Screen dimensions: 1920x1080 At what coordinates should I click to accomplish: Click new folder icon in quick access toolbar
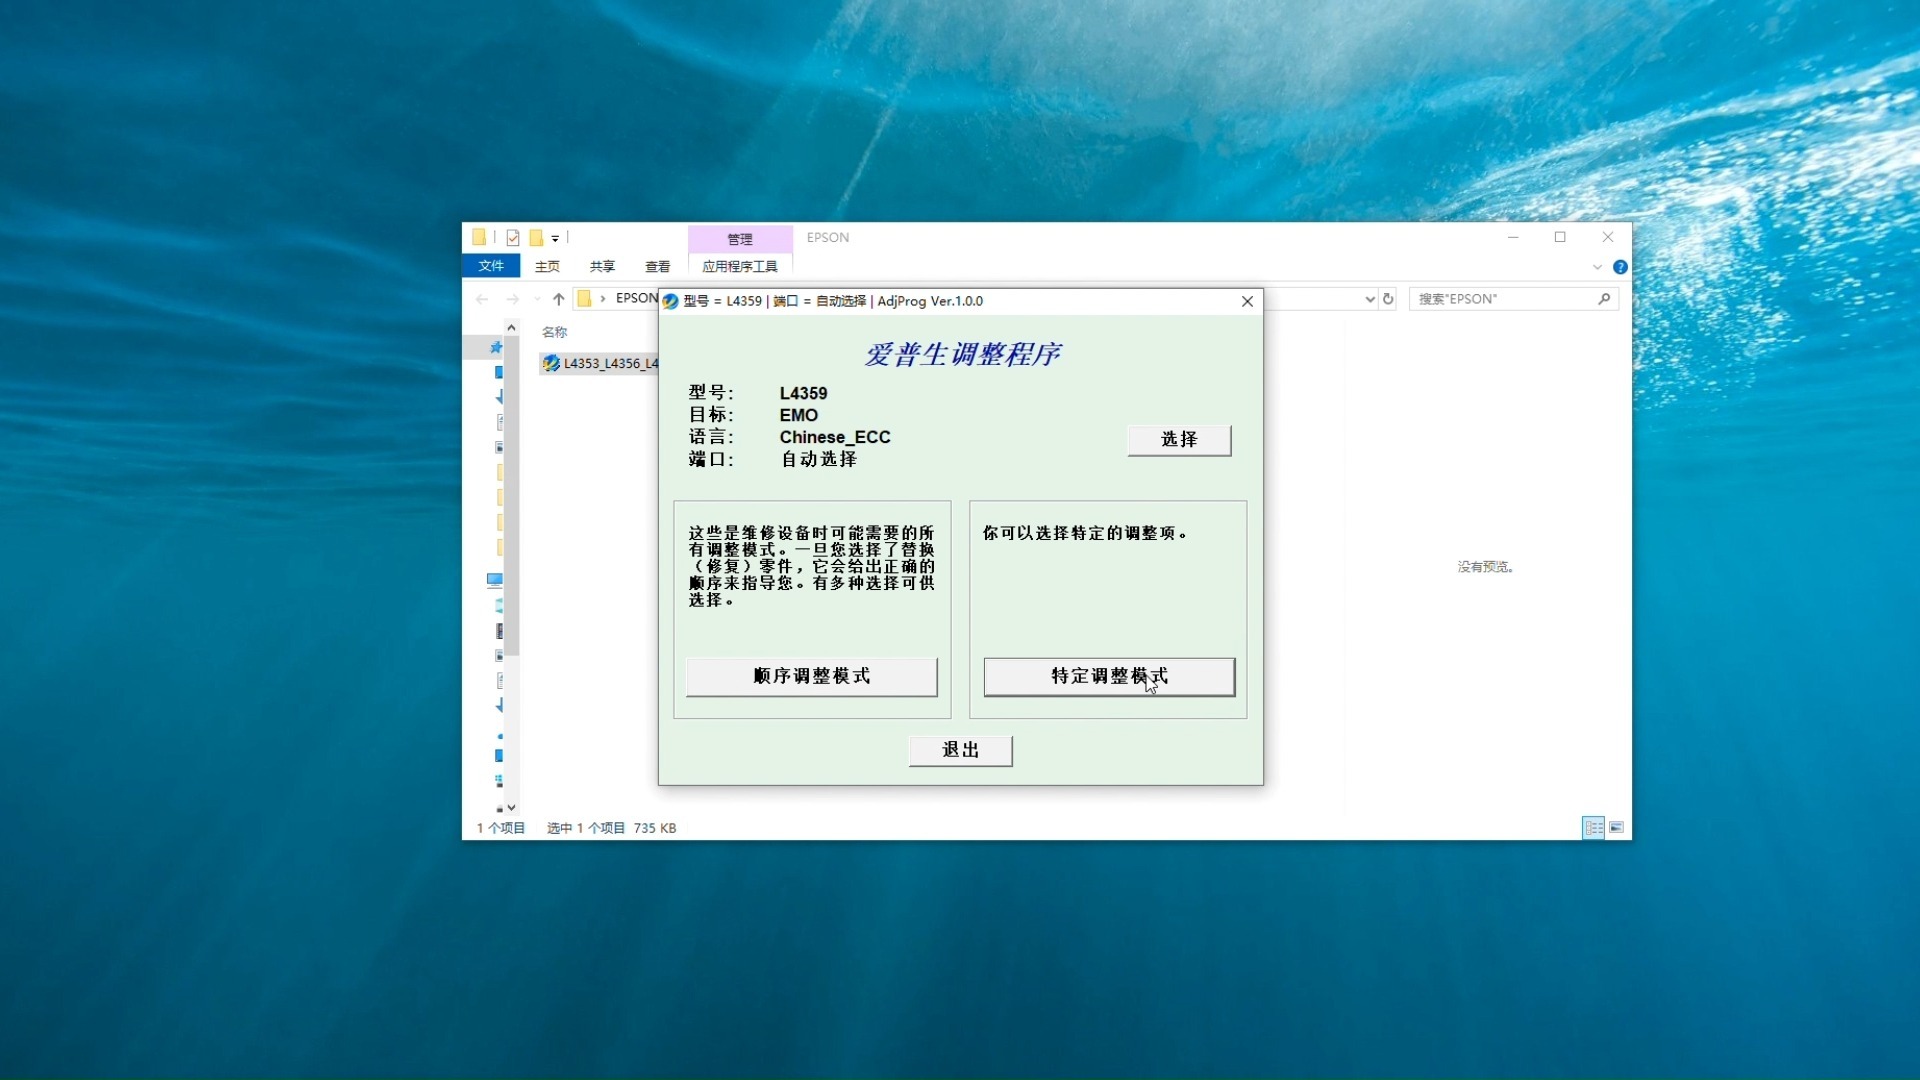[536, 238]
